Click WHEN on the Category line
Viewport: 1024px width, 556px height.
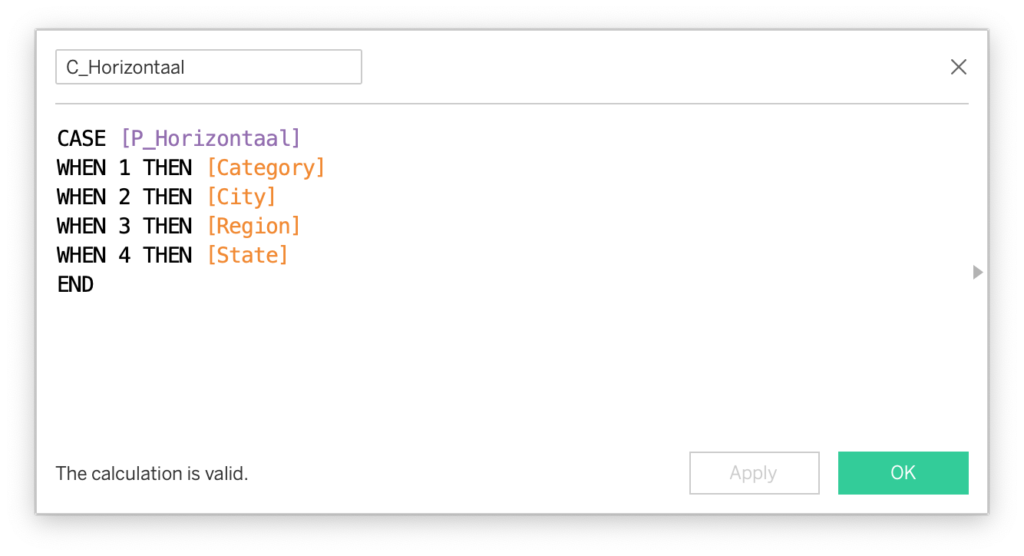[81, 167]
